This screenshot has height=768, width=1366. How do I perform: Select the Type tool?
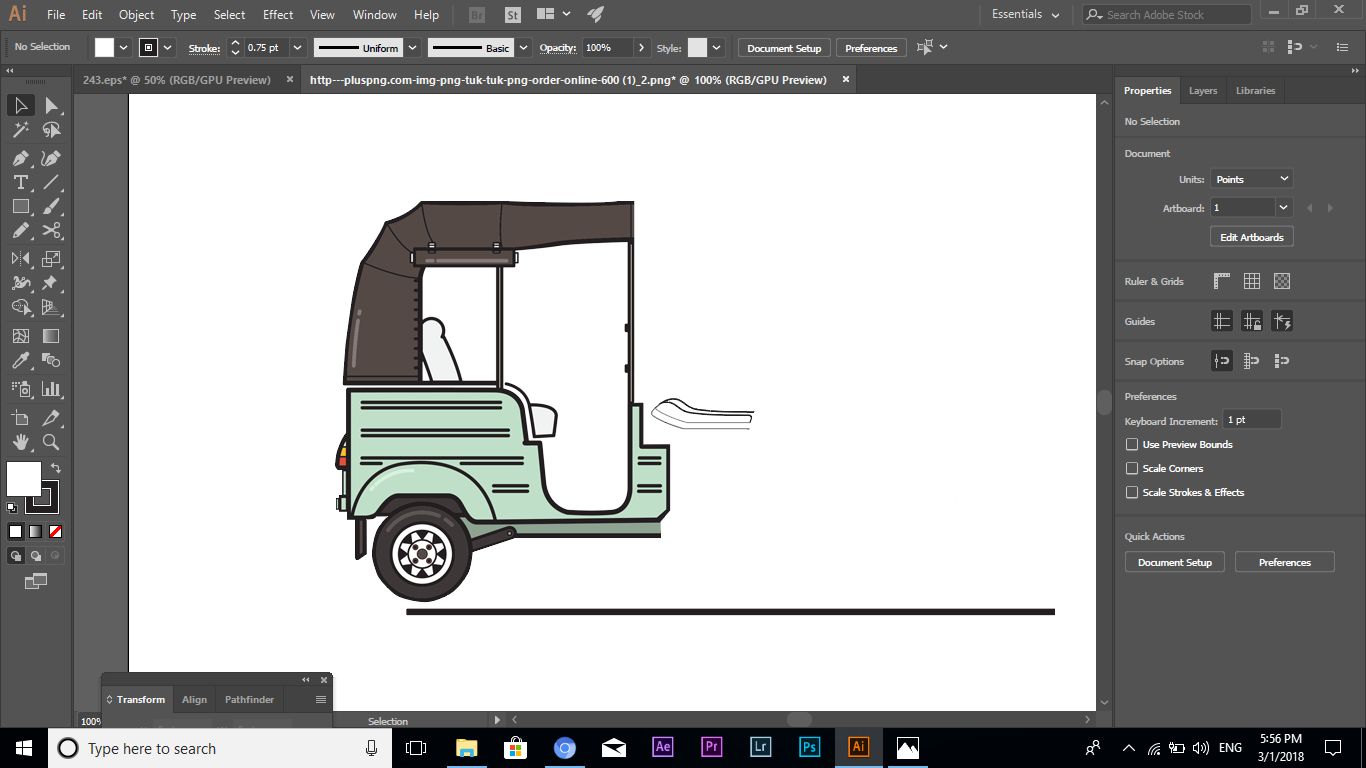point(20,182)
